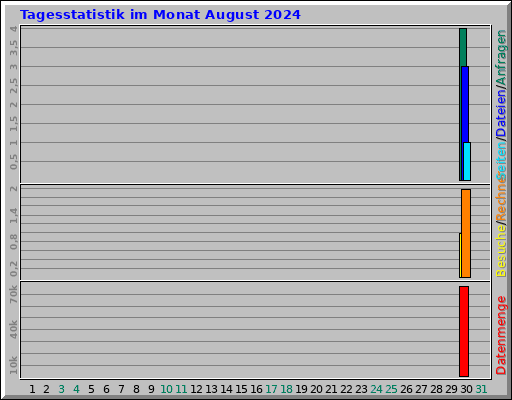Select the Anfragen legend label
Viewport: 512px width, 400px height.
(x=501, y=57)
